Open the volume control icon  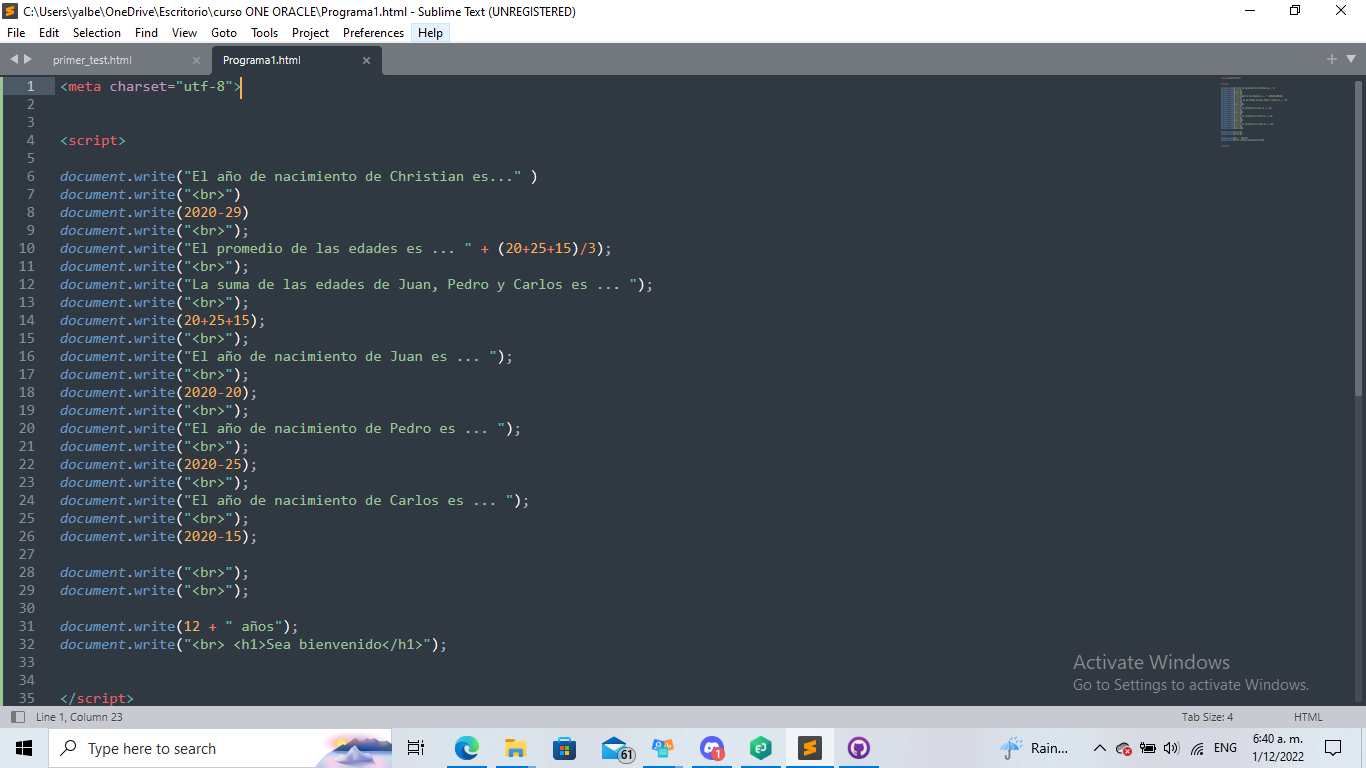[1172, 748]
